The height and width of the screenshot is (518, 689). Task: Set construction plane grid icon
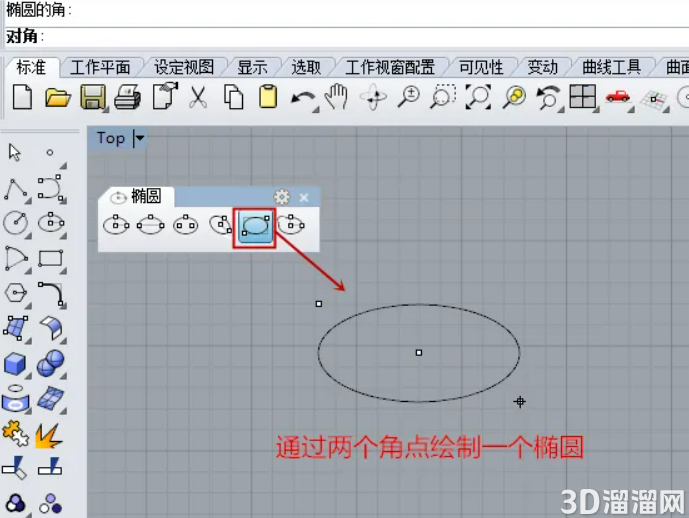point(653,99)
